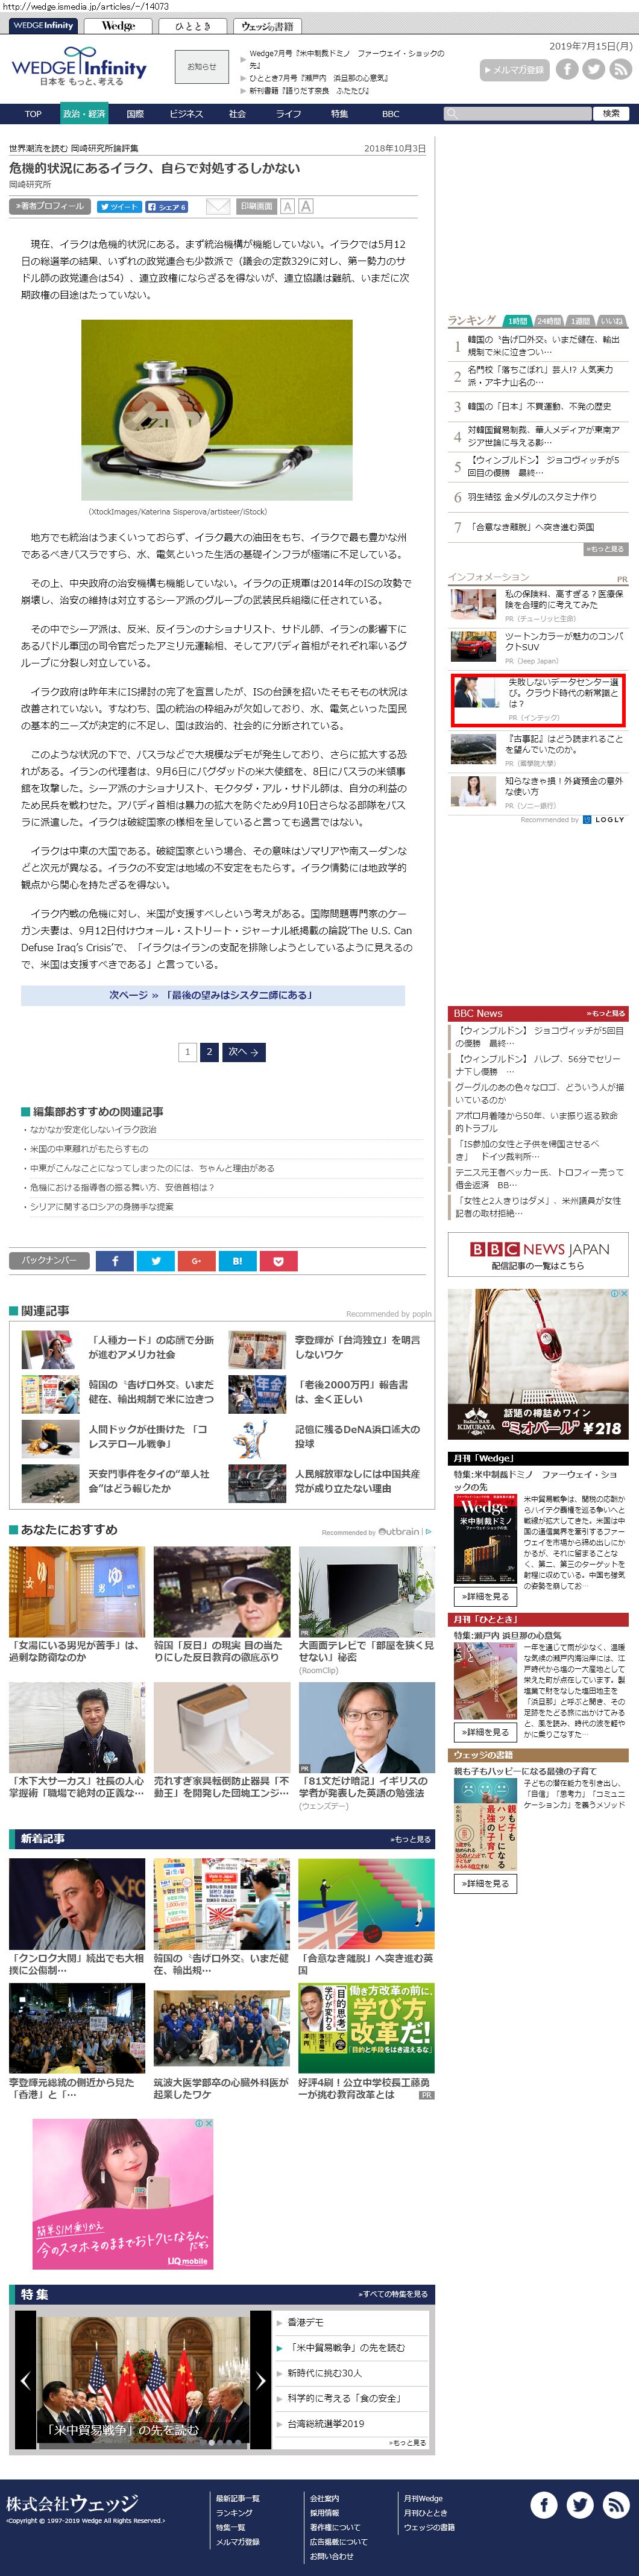Click footer Facebook round icon
Image resolution: width=639 pixels, height=2576 pixels.
544,2504
